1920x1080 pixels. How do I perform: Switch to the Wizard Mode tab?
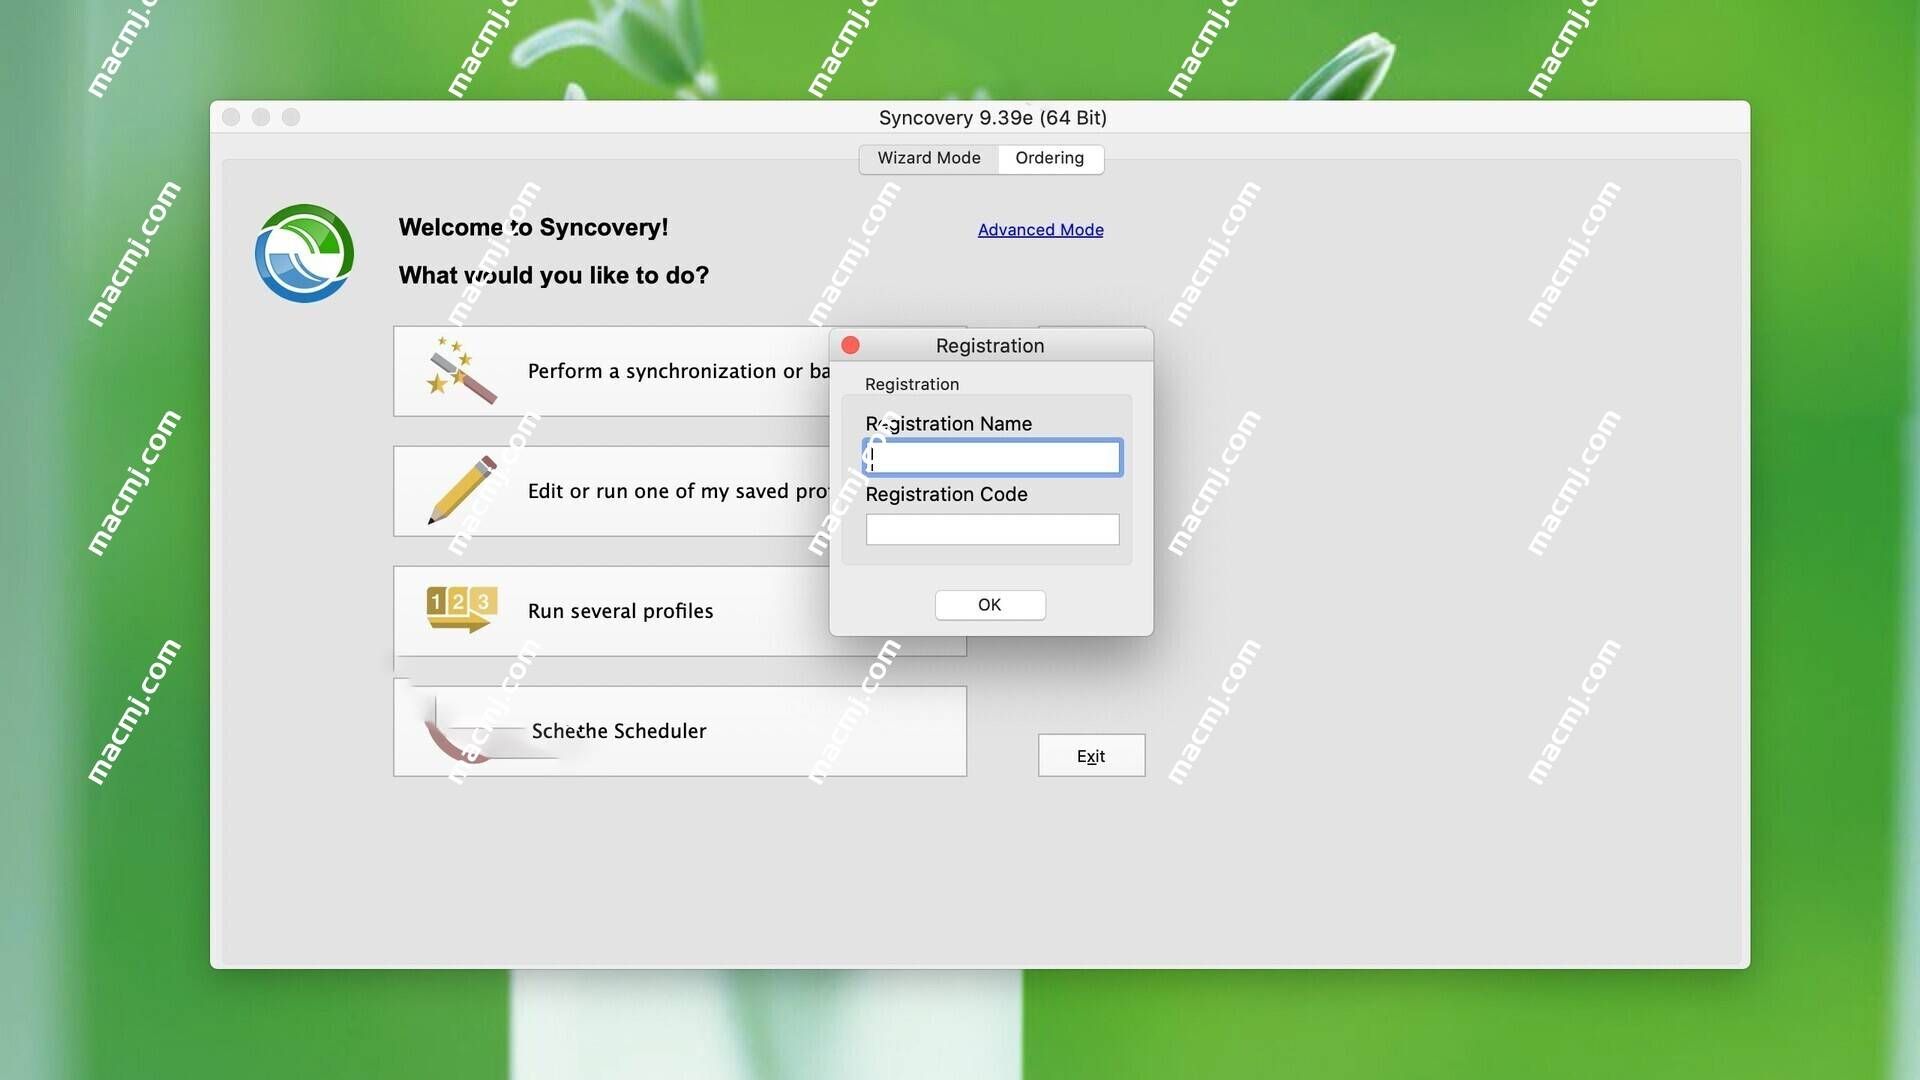tap(928, 158)
